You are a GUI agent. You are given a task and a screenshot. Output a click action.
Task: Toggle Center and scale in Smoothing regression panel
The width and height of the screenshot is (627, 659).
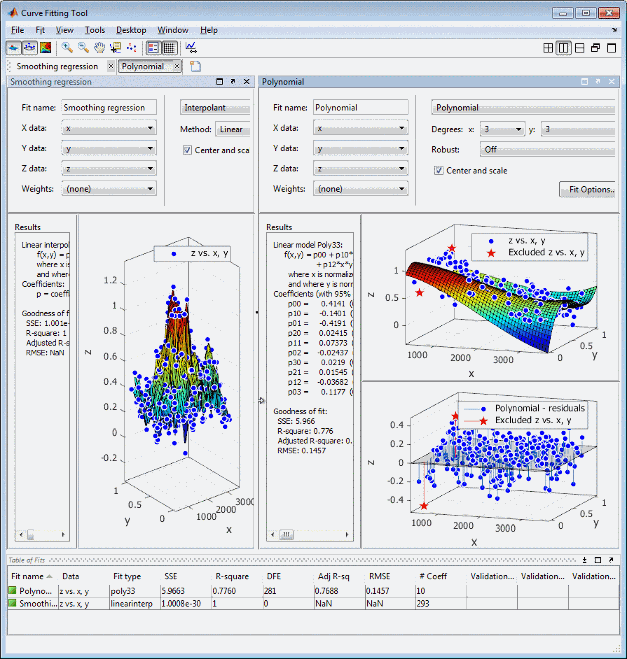188,150
